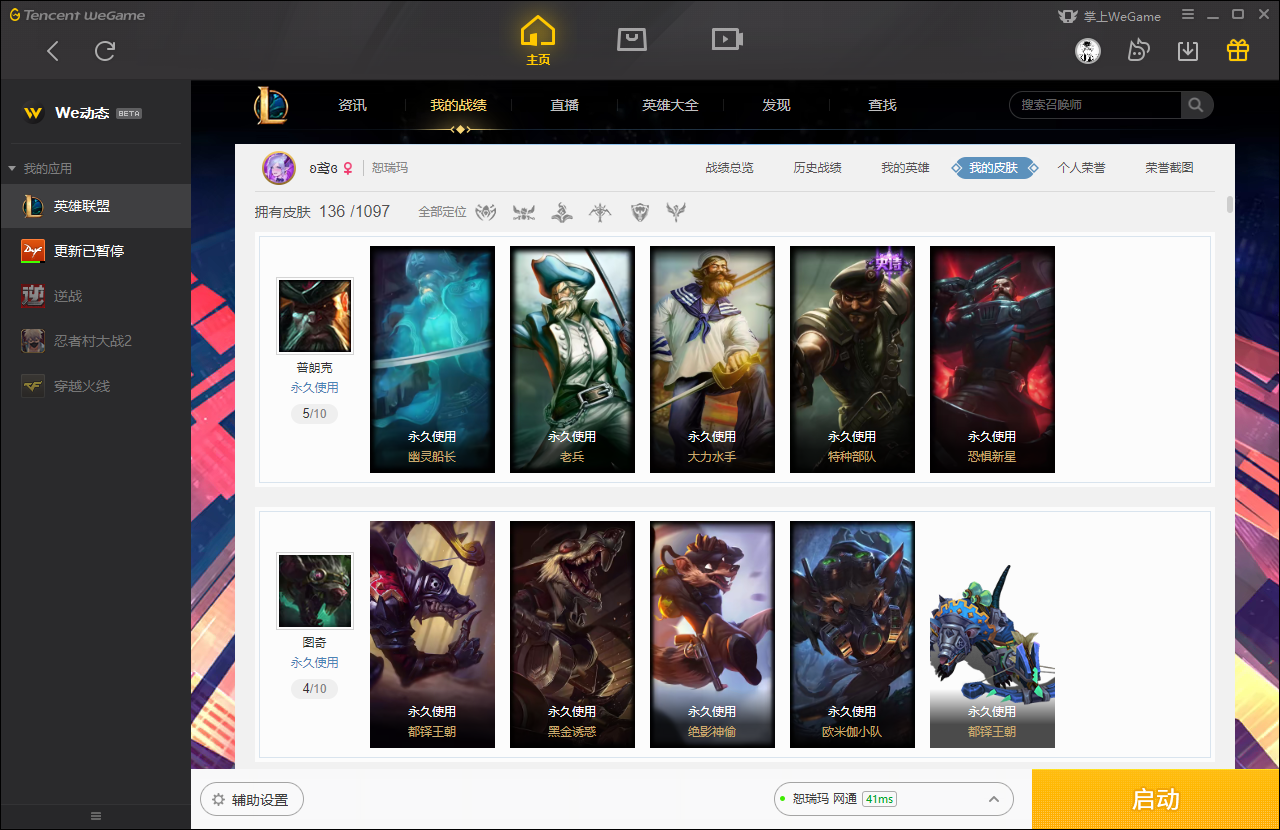
Task: Click the summoner profile avatar
Action: coord(279,168)
